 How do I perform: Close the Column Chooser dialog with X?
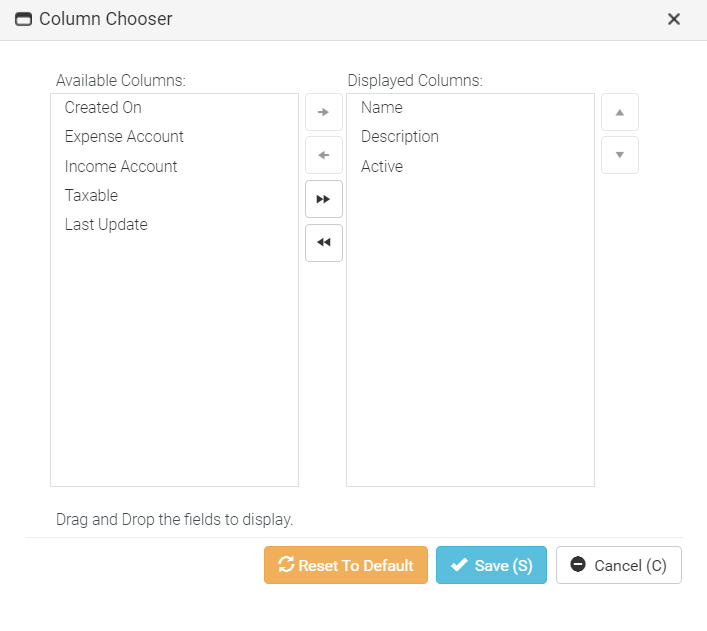674,19
